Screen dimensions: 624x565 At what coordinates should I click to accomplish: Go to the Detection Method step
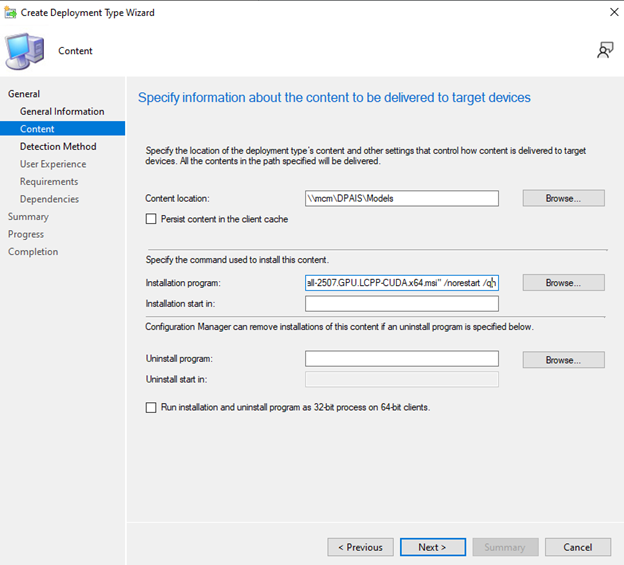58,146
